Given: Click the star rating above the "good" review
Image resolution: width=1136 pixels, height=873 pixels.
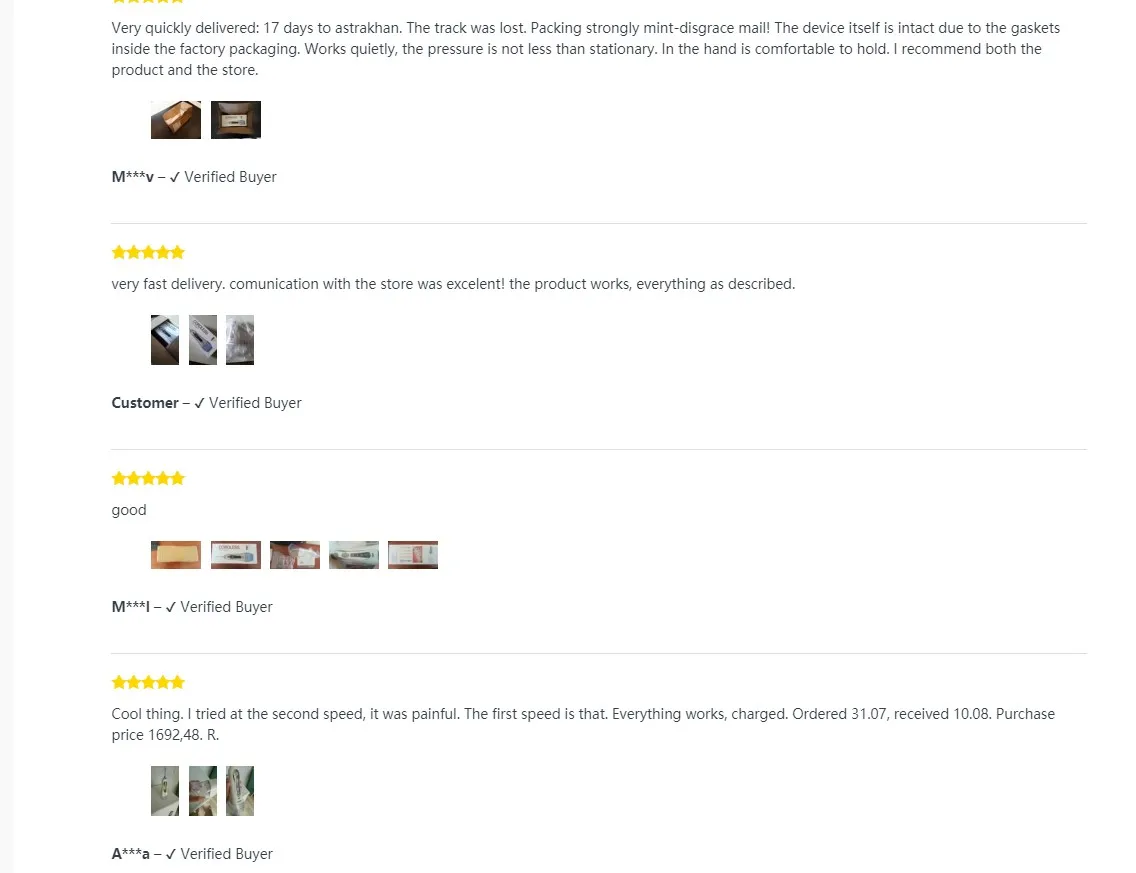Looking at the screenshot, I should coord(148,479).
